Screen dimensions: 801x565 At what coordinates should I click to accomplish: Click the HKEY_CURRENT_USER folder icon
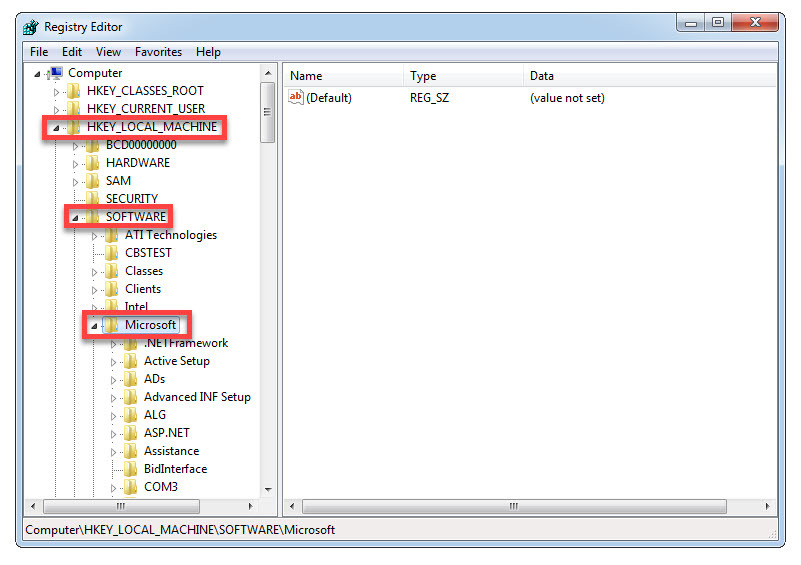pyautogui.click(x=74, y=109)
